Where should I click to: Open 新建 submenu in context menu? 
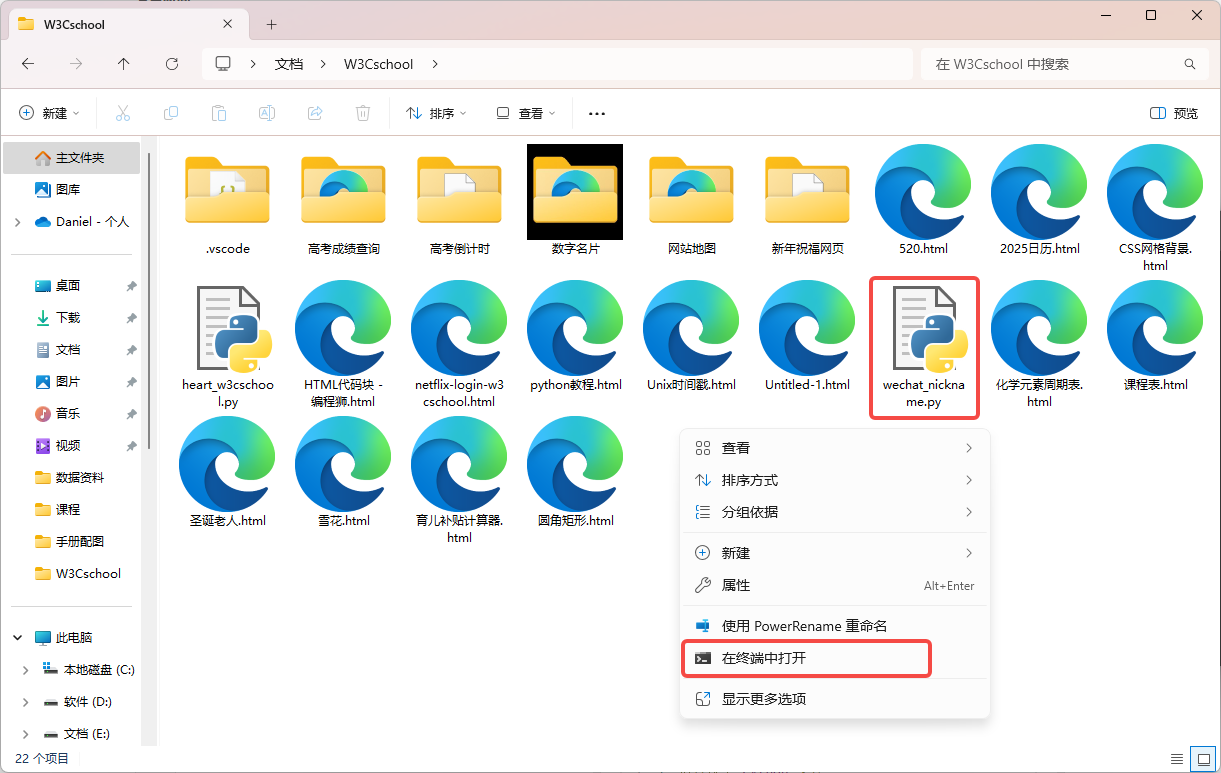835,553
